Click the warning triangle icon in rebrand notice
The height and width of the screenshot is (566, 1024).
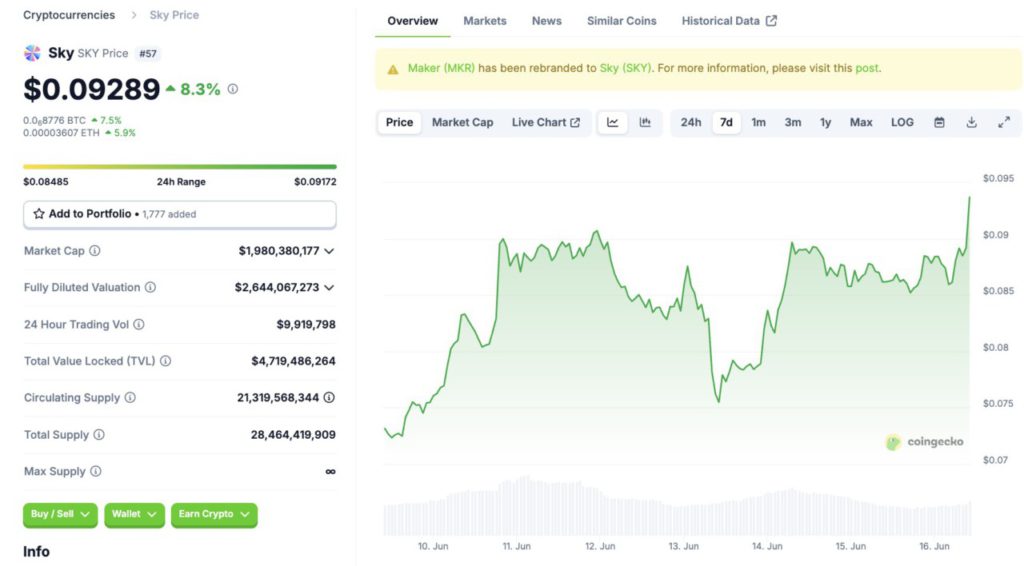(x=392, y=69)
